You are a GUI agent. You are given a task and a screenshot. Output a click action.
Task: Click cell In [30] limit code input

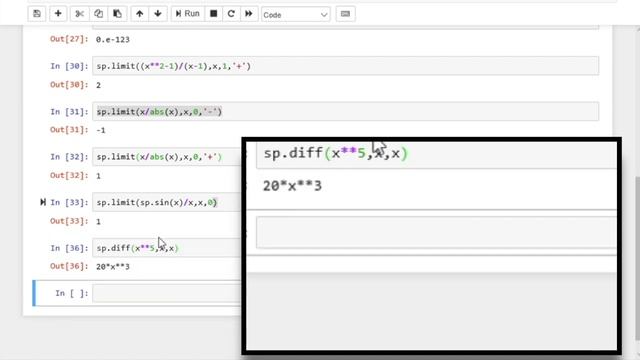345,66
